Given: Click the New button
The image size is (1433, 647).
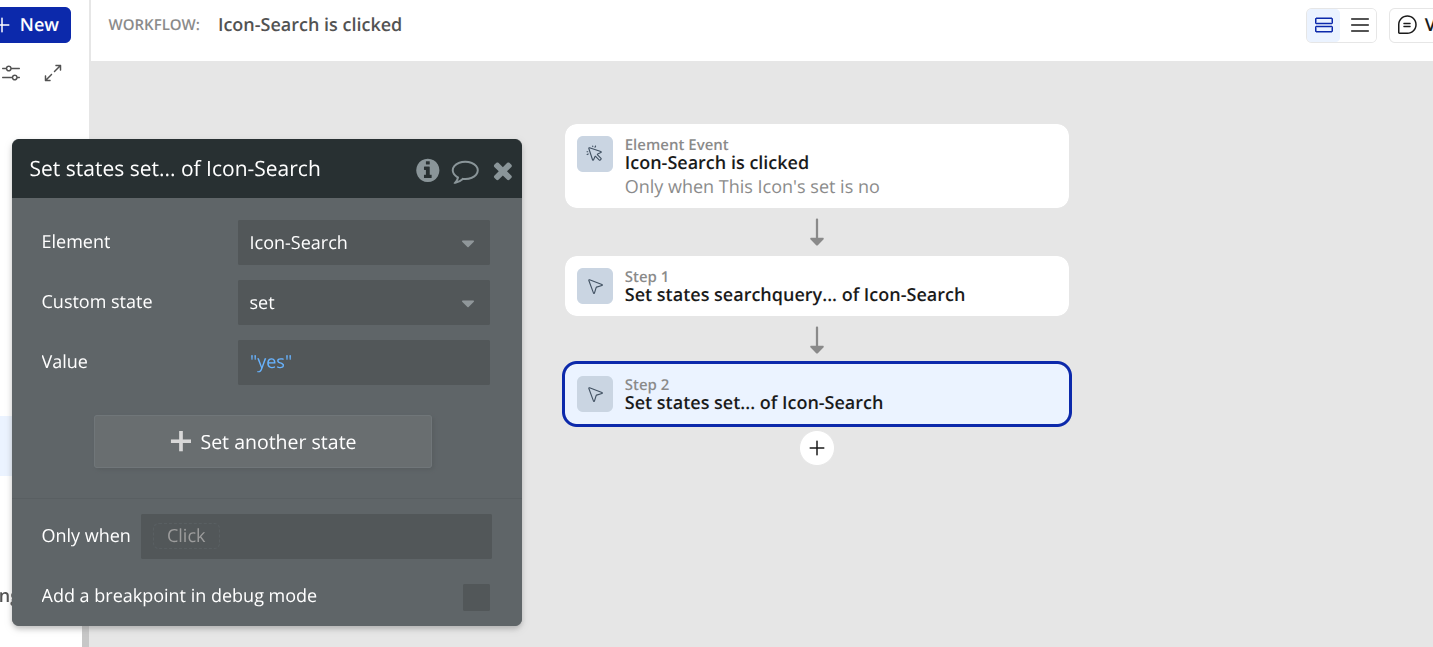Looking at the screenshot, I should (x=33, y=25).
